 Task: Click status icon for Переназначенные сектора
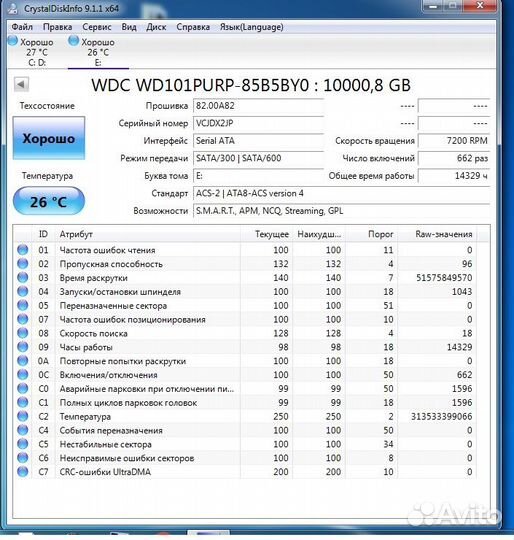coord(23,305)
